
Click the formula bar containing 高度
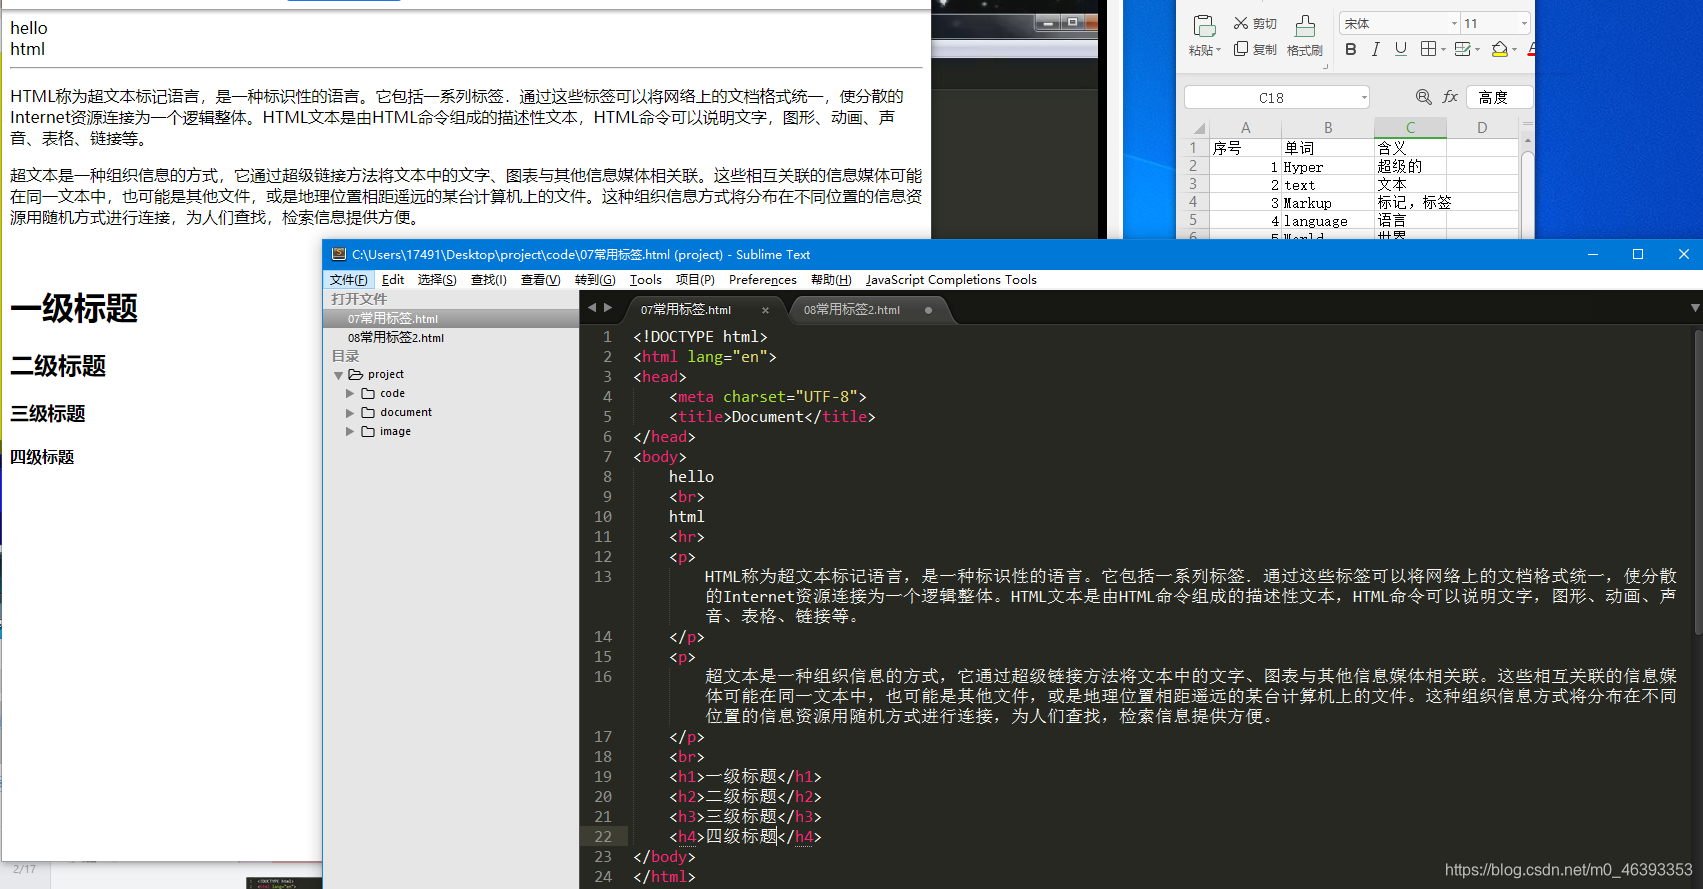click(1500, 97)
